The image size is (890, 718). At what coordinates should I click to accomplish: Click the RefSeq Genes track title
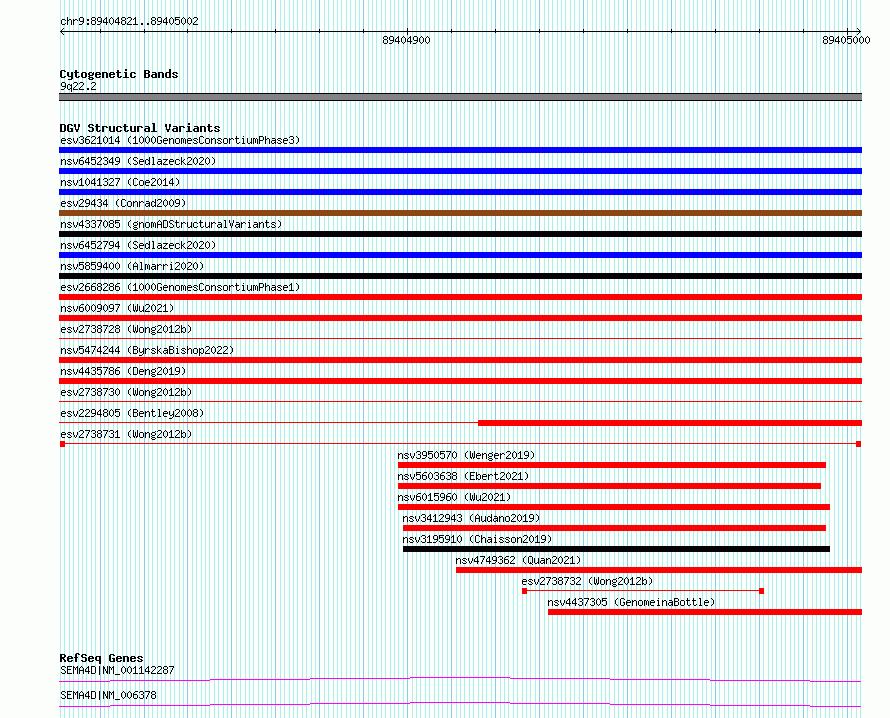pos(101,658)
